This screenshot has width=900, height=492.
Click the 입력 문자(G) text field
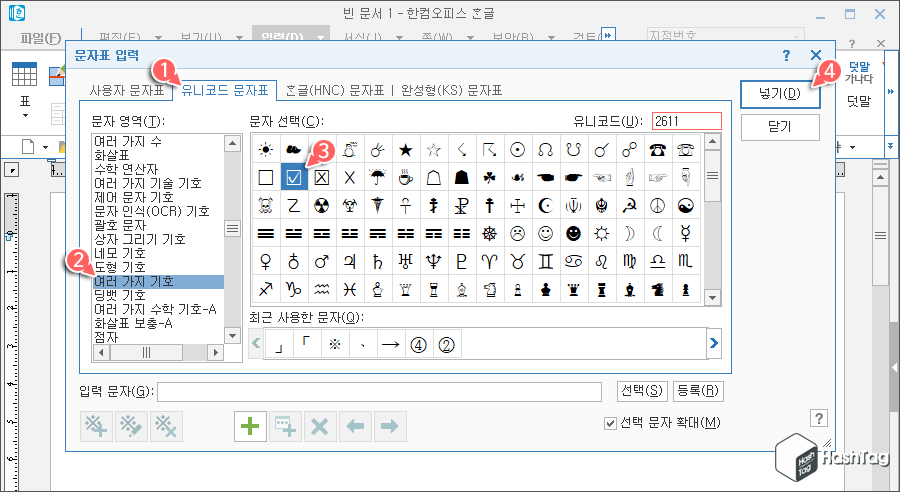point(379,392)
